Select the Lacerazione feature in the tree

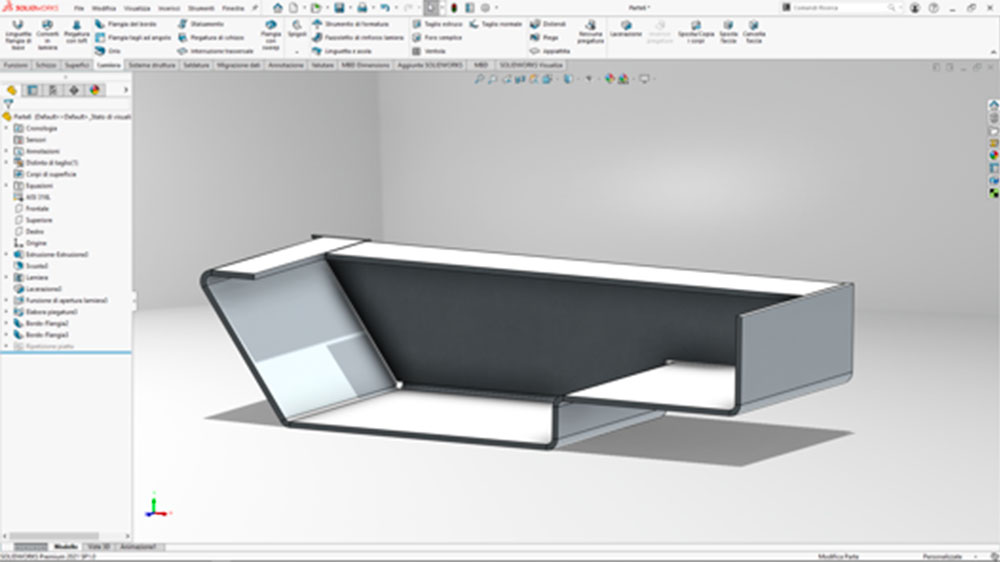(43, 289)
